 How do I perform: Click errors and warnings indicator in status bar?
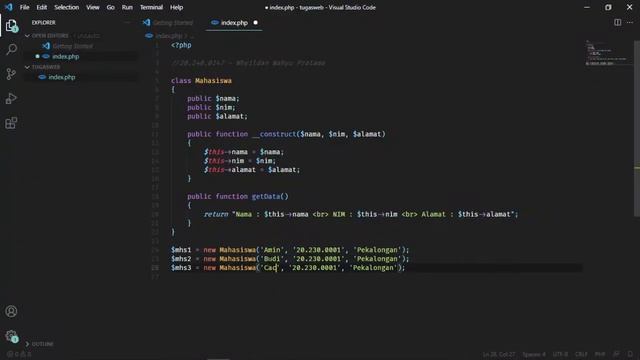pyautogui.click(x=19, y=354)
